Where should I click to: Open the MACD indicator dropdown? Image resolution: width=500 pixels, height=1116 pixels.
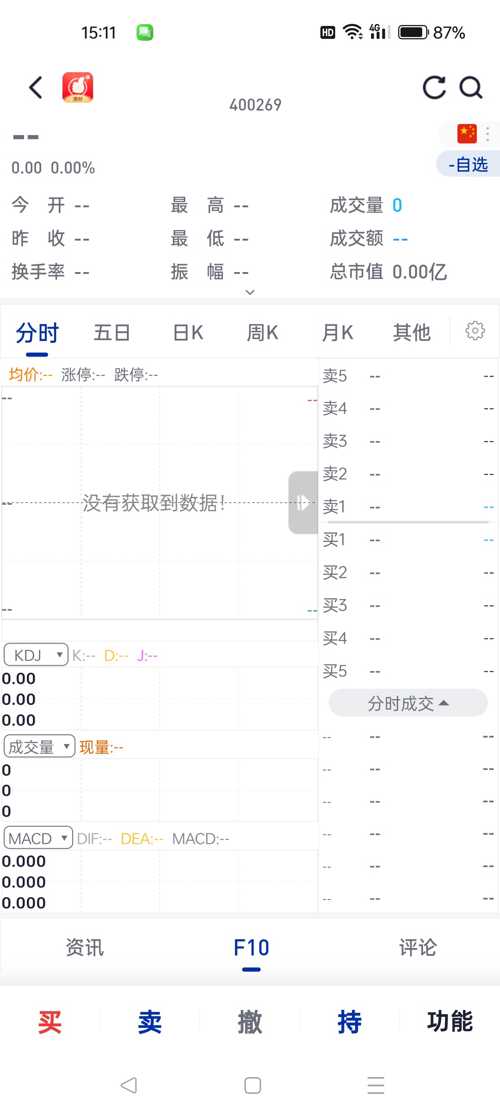point(38,838)
